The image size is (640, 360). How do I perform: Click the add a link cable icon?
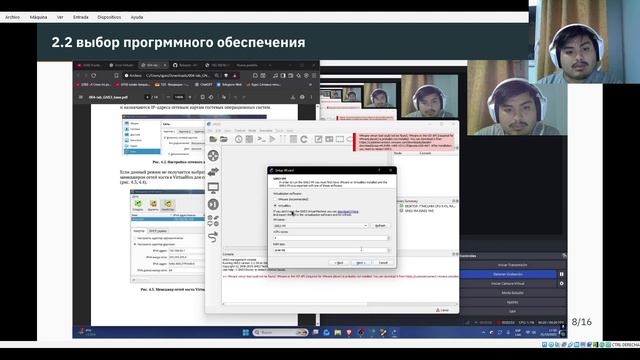(213, 237)
